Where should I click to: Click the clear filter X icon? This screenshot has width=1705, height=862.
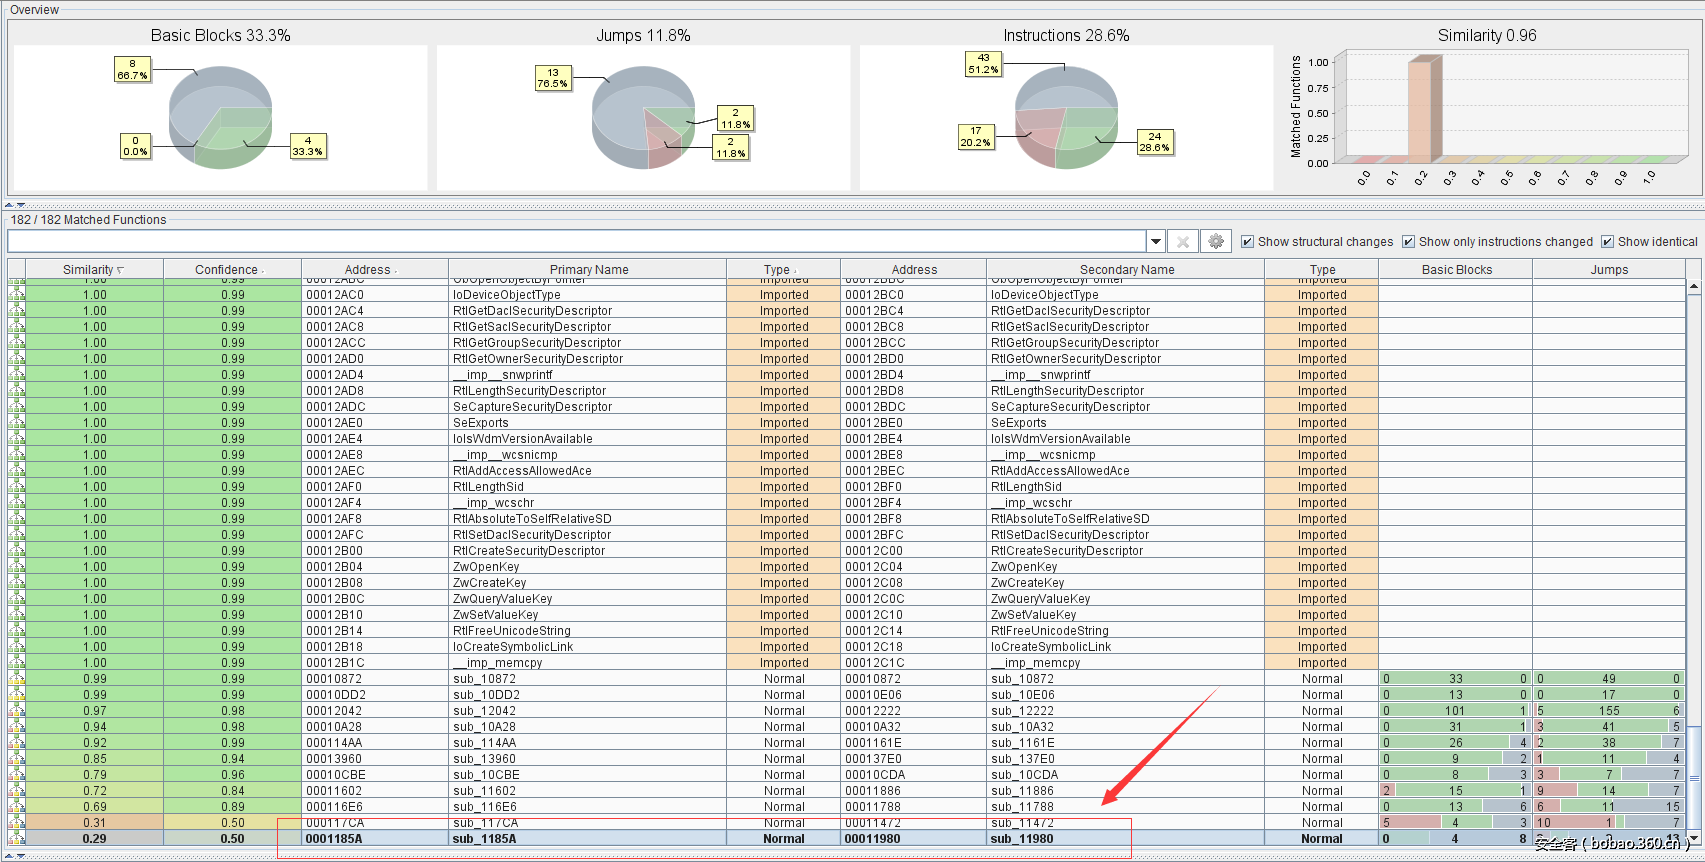1183,241
